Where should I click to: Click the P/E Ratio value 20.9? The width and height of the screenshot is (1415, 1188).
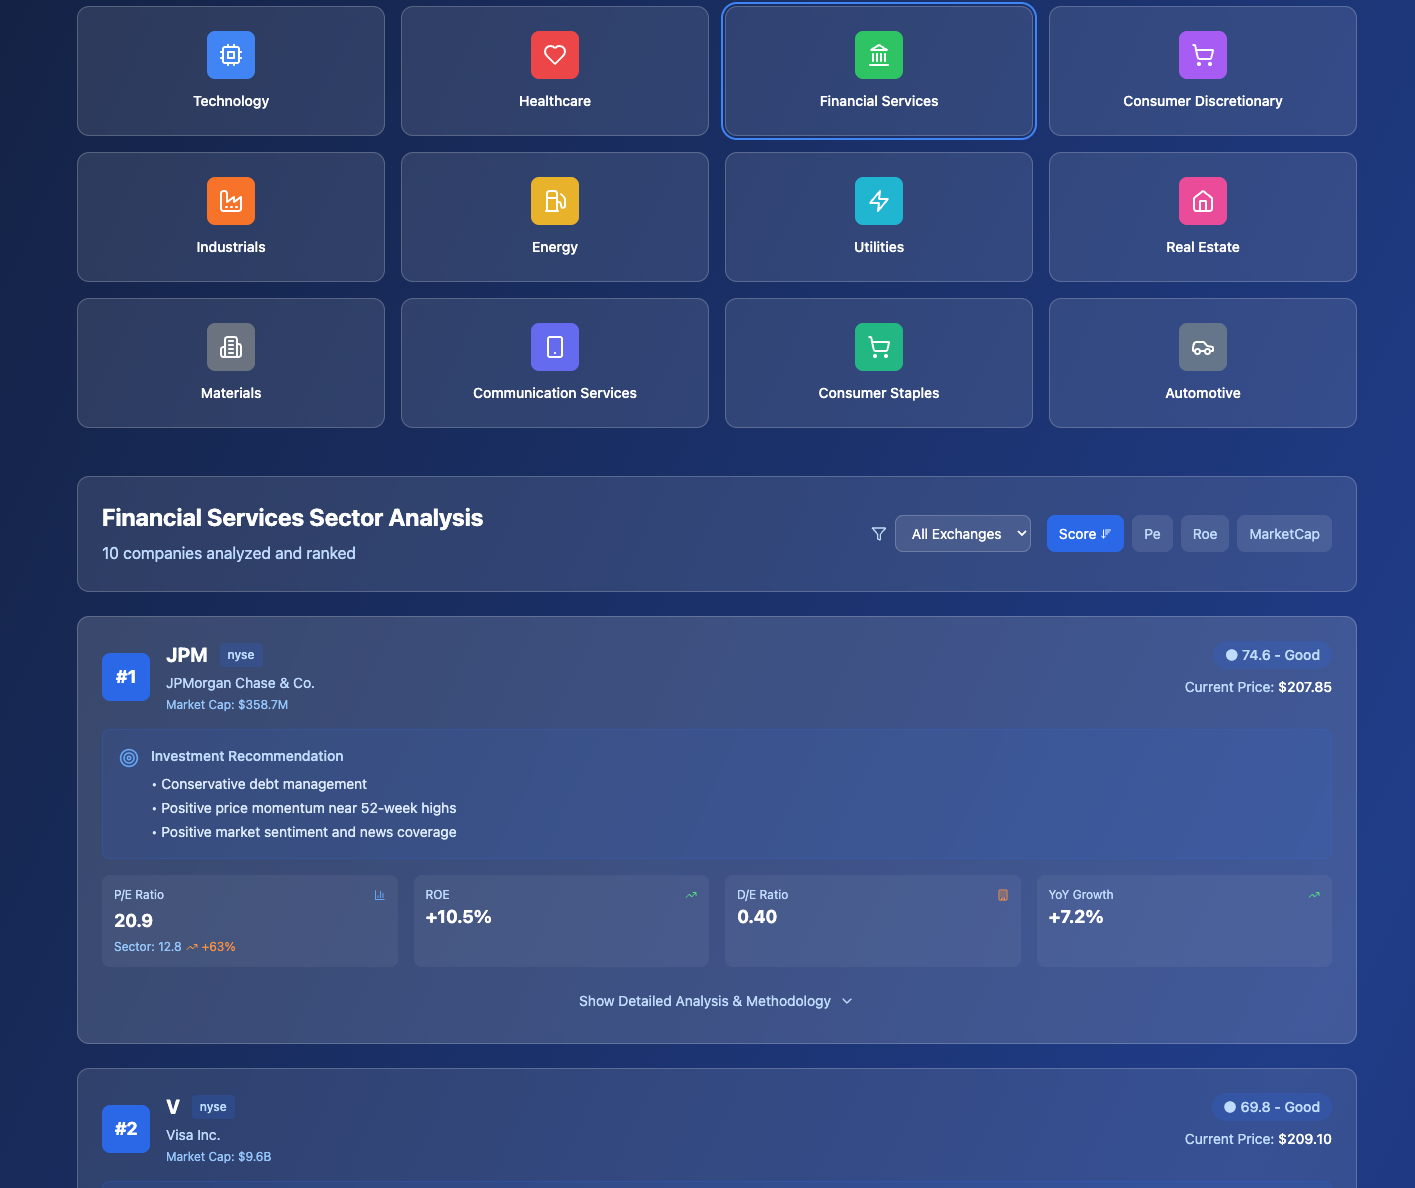click(134, 921)
